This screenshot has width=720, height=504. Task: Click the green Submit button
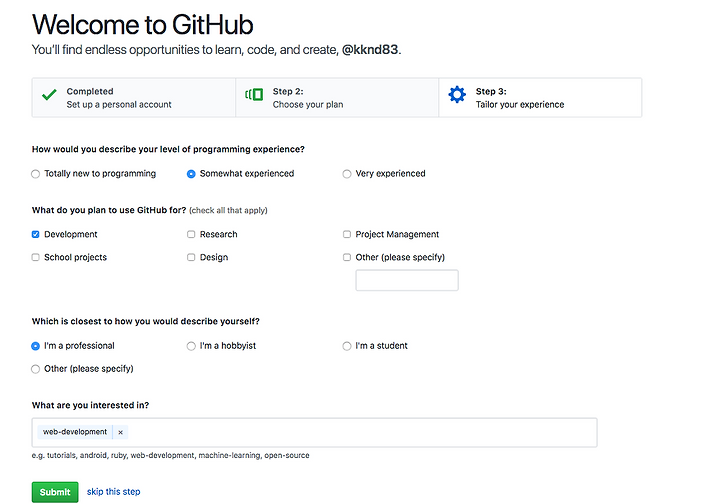tap(55, 492)
